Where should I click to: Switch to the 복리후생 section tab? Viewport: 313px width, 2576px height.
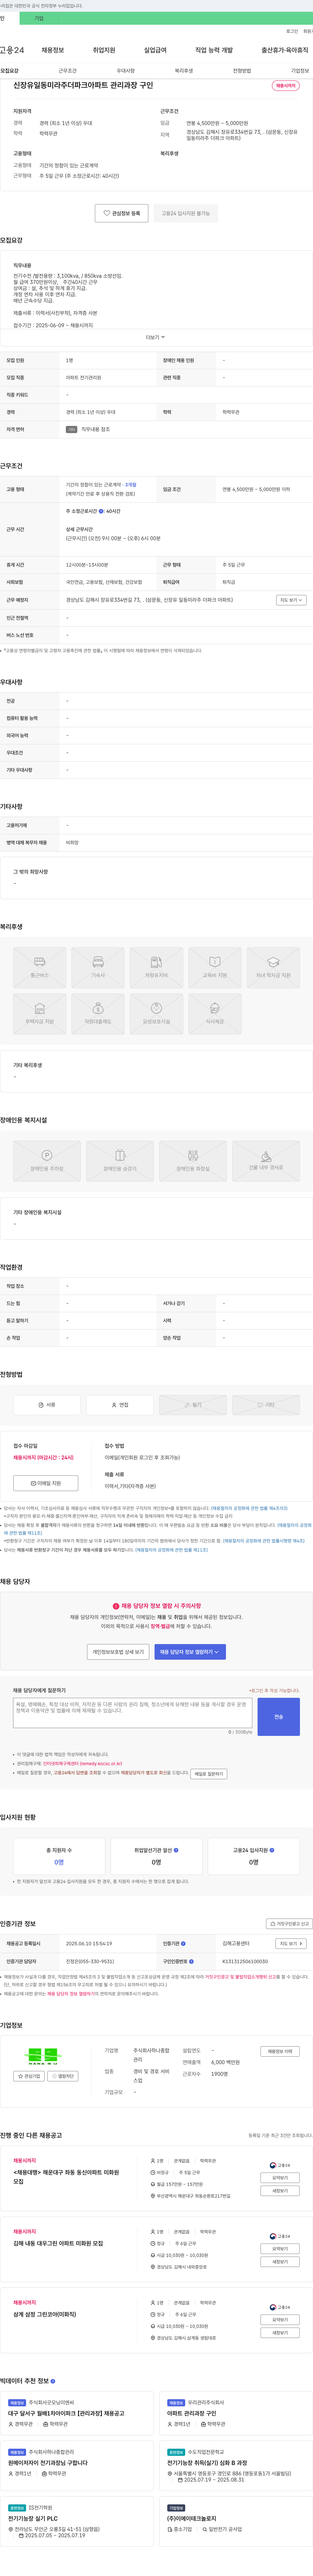pyautogui.click(x=184, y=71)
